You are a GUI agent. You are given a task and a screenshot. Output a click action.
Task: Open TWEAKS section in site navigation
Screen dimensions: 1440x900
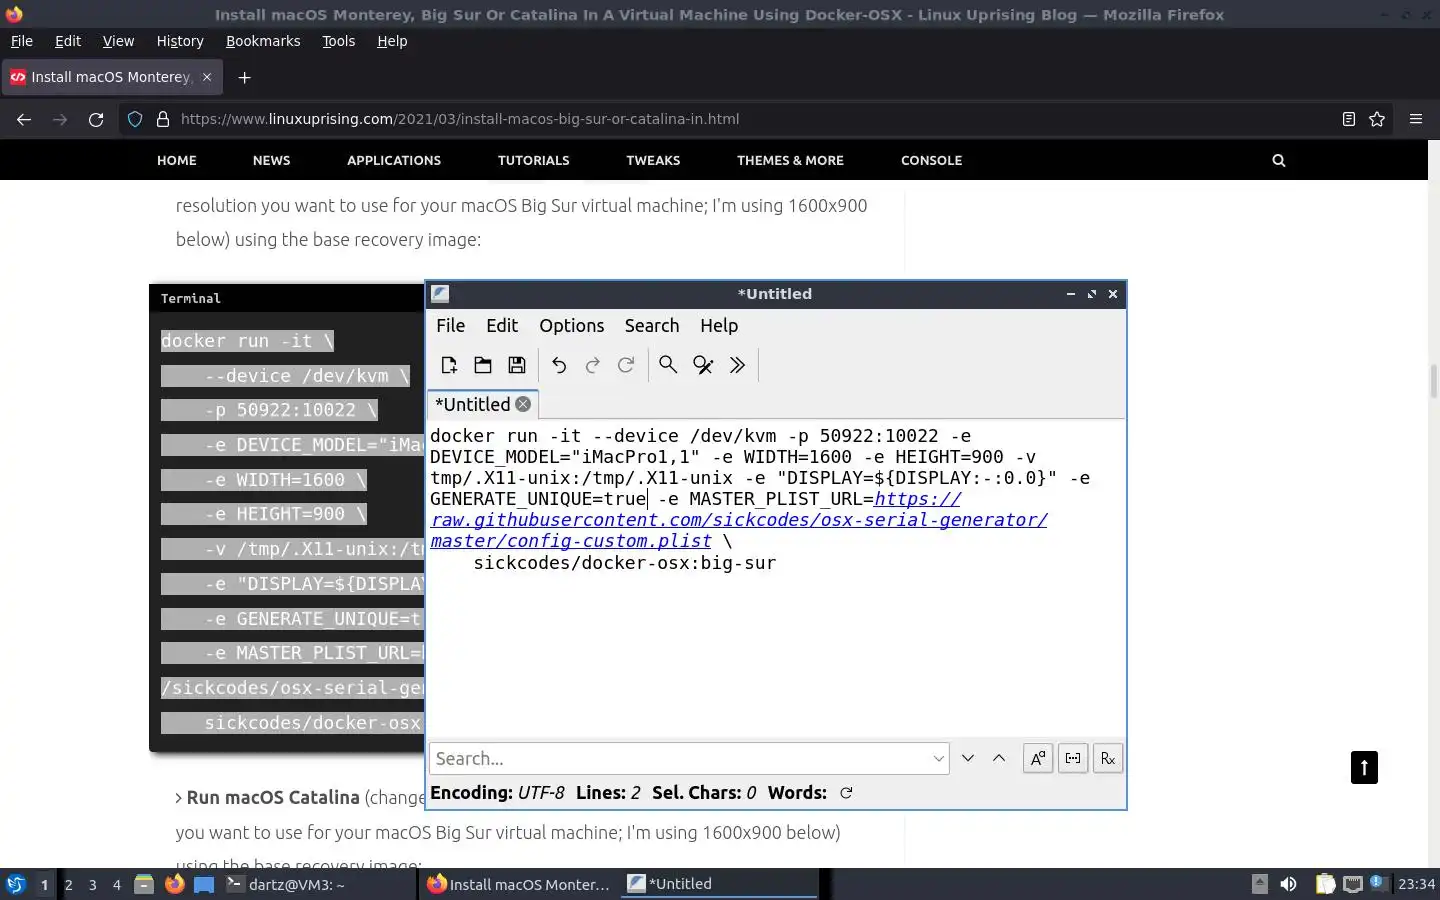coord(653,160)
